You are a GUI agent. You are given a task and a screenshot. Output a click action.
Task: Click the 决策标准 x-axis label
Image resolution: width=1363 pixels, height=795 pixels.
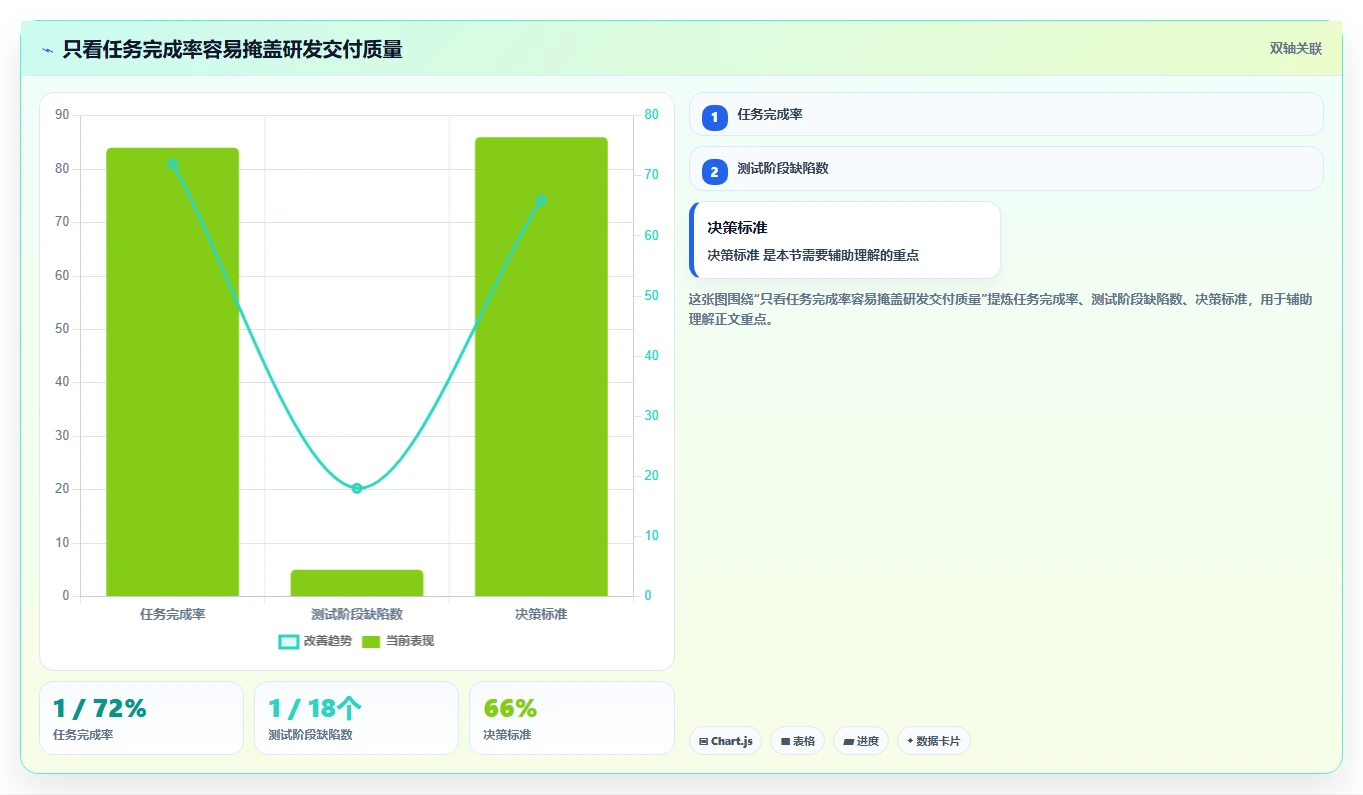point(541,614)
